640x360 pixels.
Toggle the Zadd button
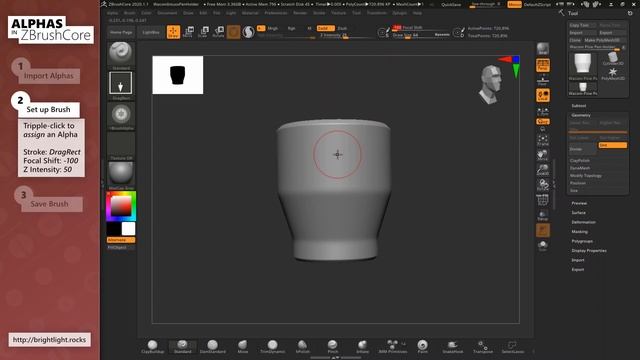point(325,28)
